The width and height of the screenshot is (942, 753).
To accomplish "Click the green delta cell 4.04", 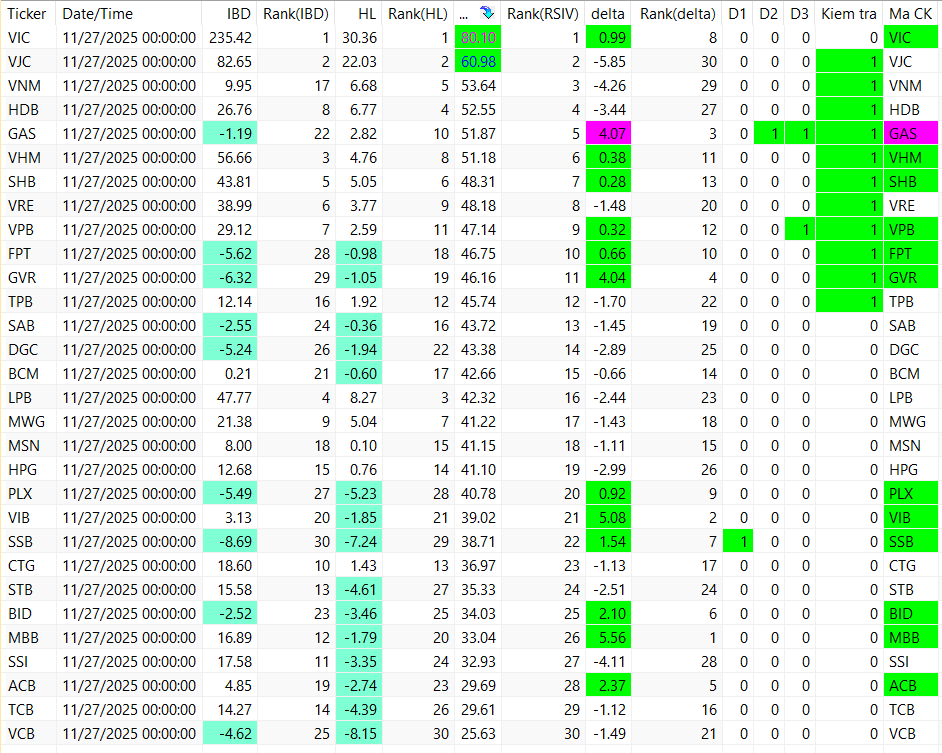I will (x=609, y=278).
